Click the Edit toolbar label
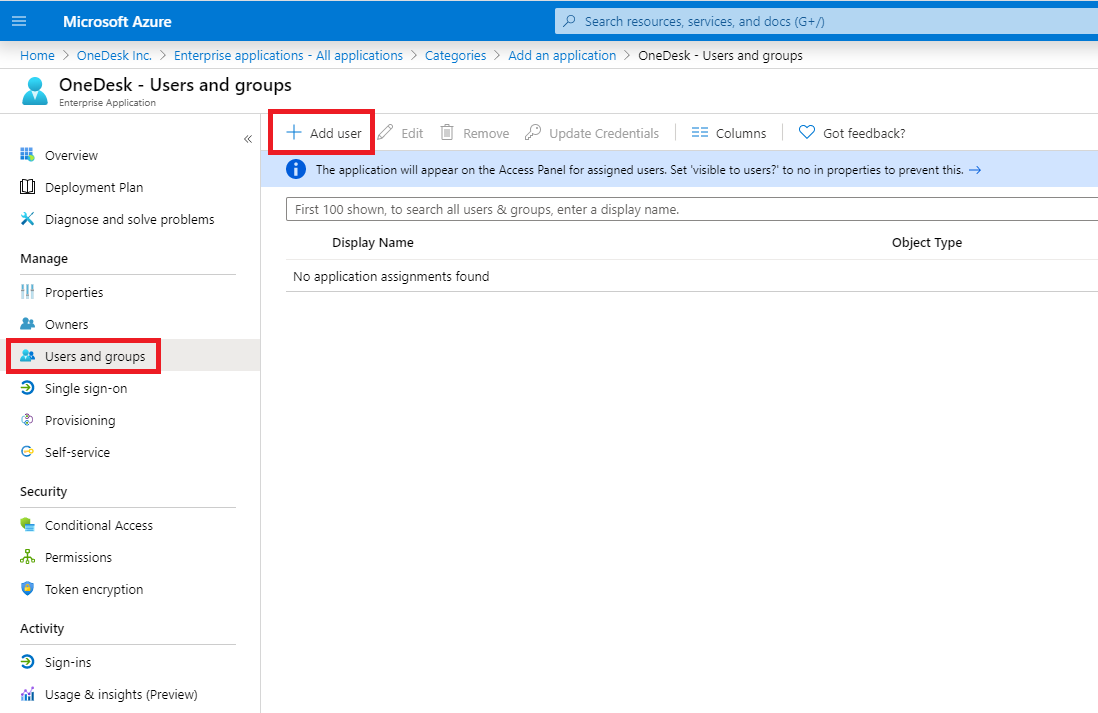The image size is (1098, 713). 412,133
